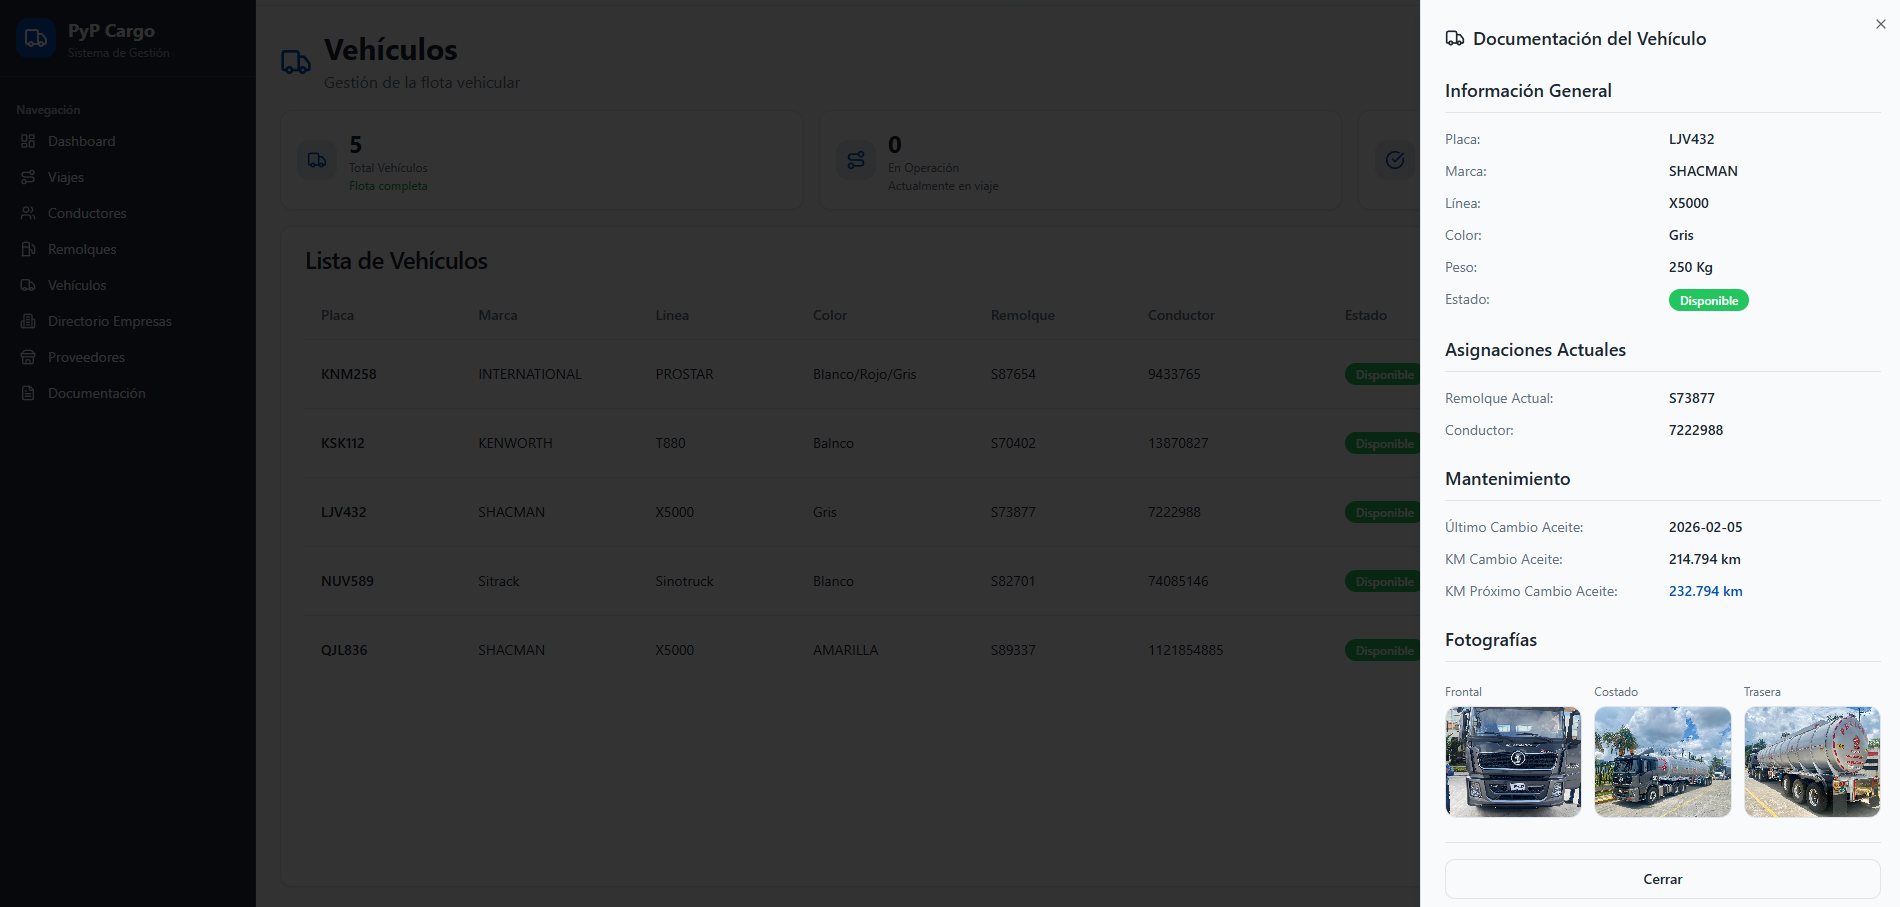Click the Dashboard grid icon in sidebar
Screen dimensions: 1900x907
(x=28, y=141)
